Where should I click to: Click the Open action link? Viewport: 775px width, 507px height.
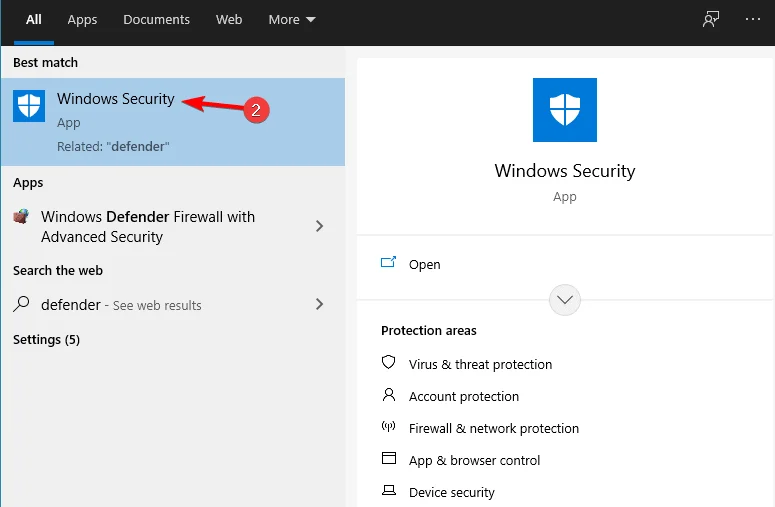[x=425, y=264]
